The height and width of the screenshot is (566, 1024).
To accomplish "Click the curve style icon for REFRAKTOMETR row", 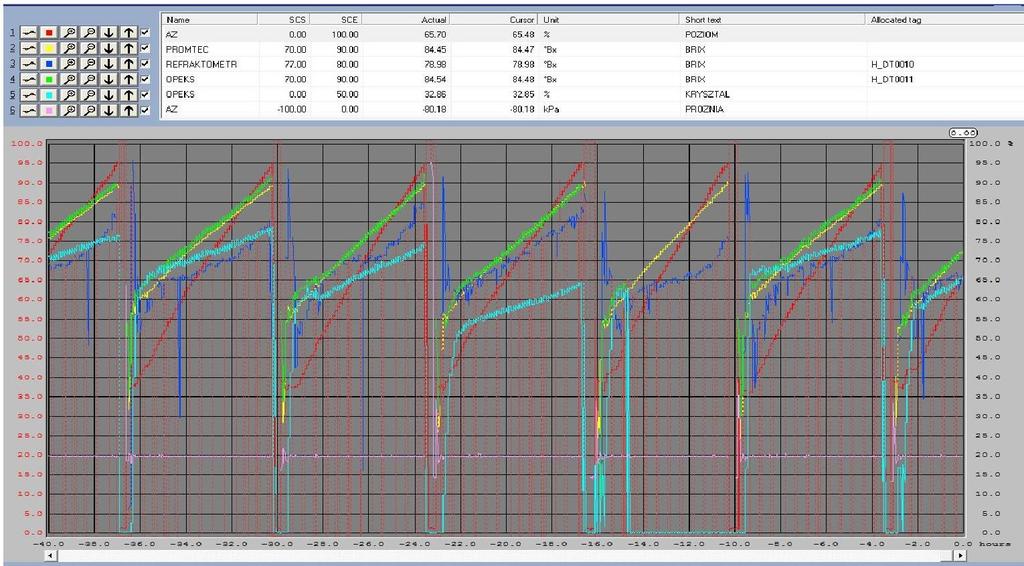I will [29, 63].
